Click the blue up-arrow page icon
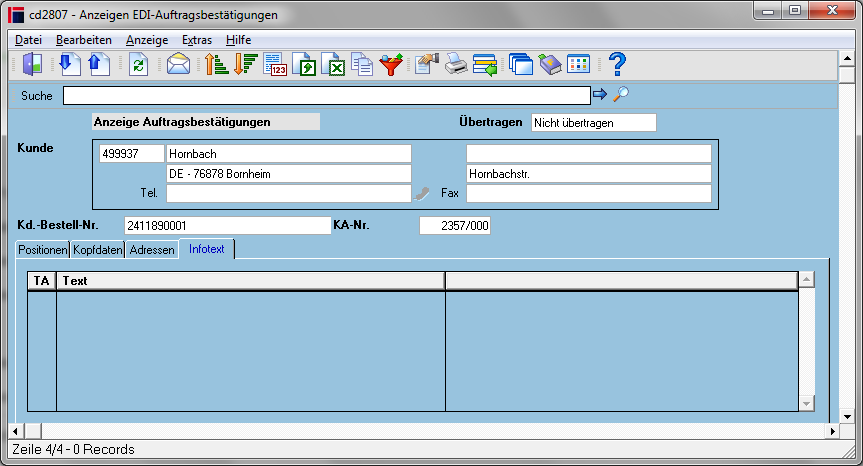Viewport: 863px width, 466px height. tap(99, 64)
